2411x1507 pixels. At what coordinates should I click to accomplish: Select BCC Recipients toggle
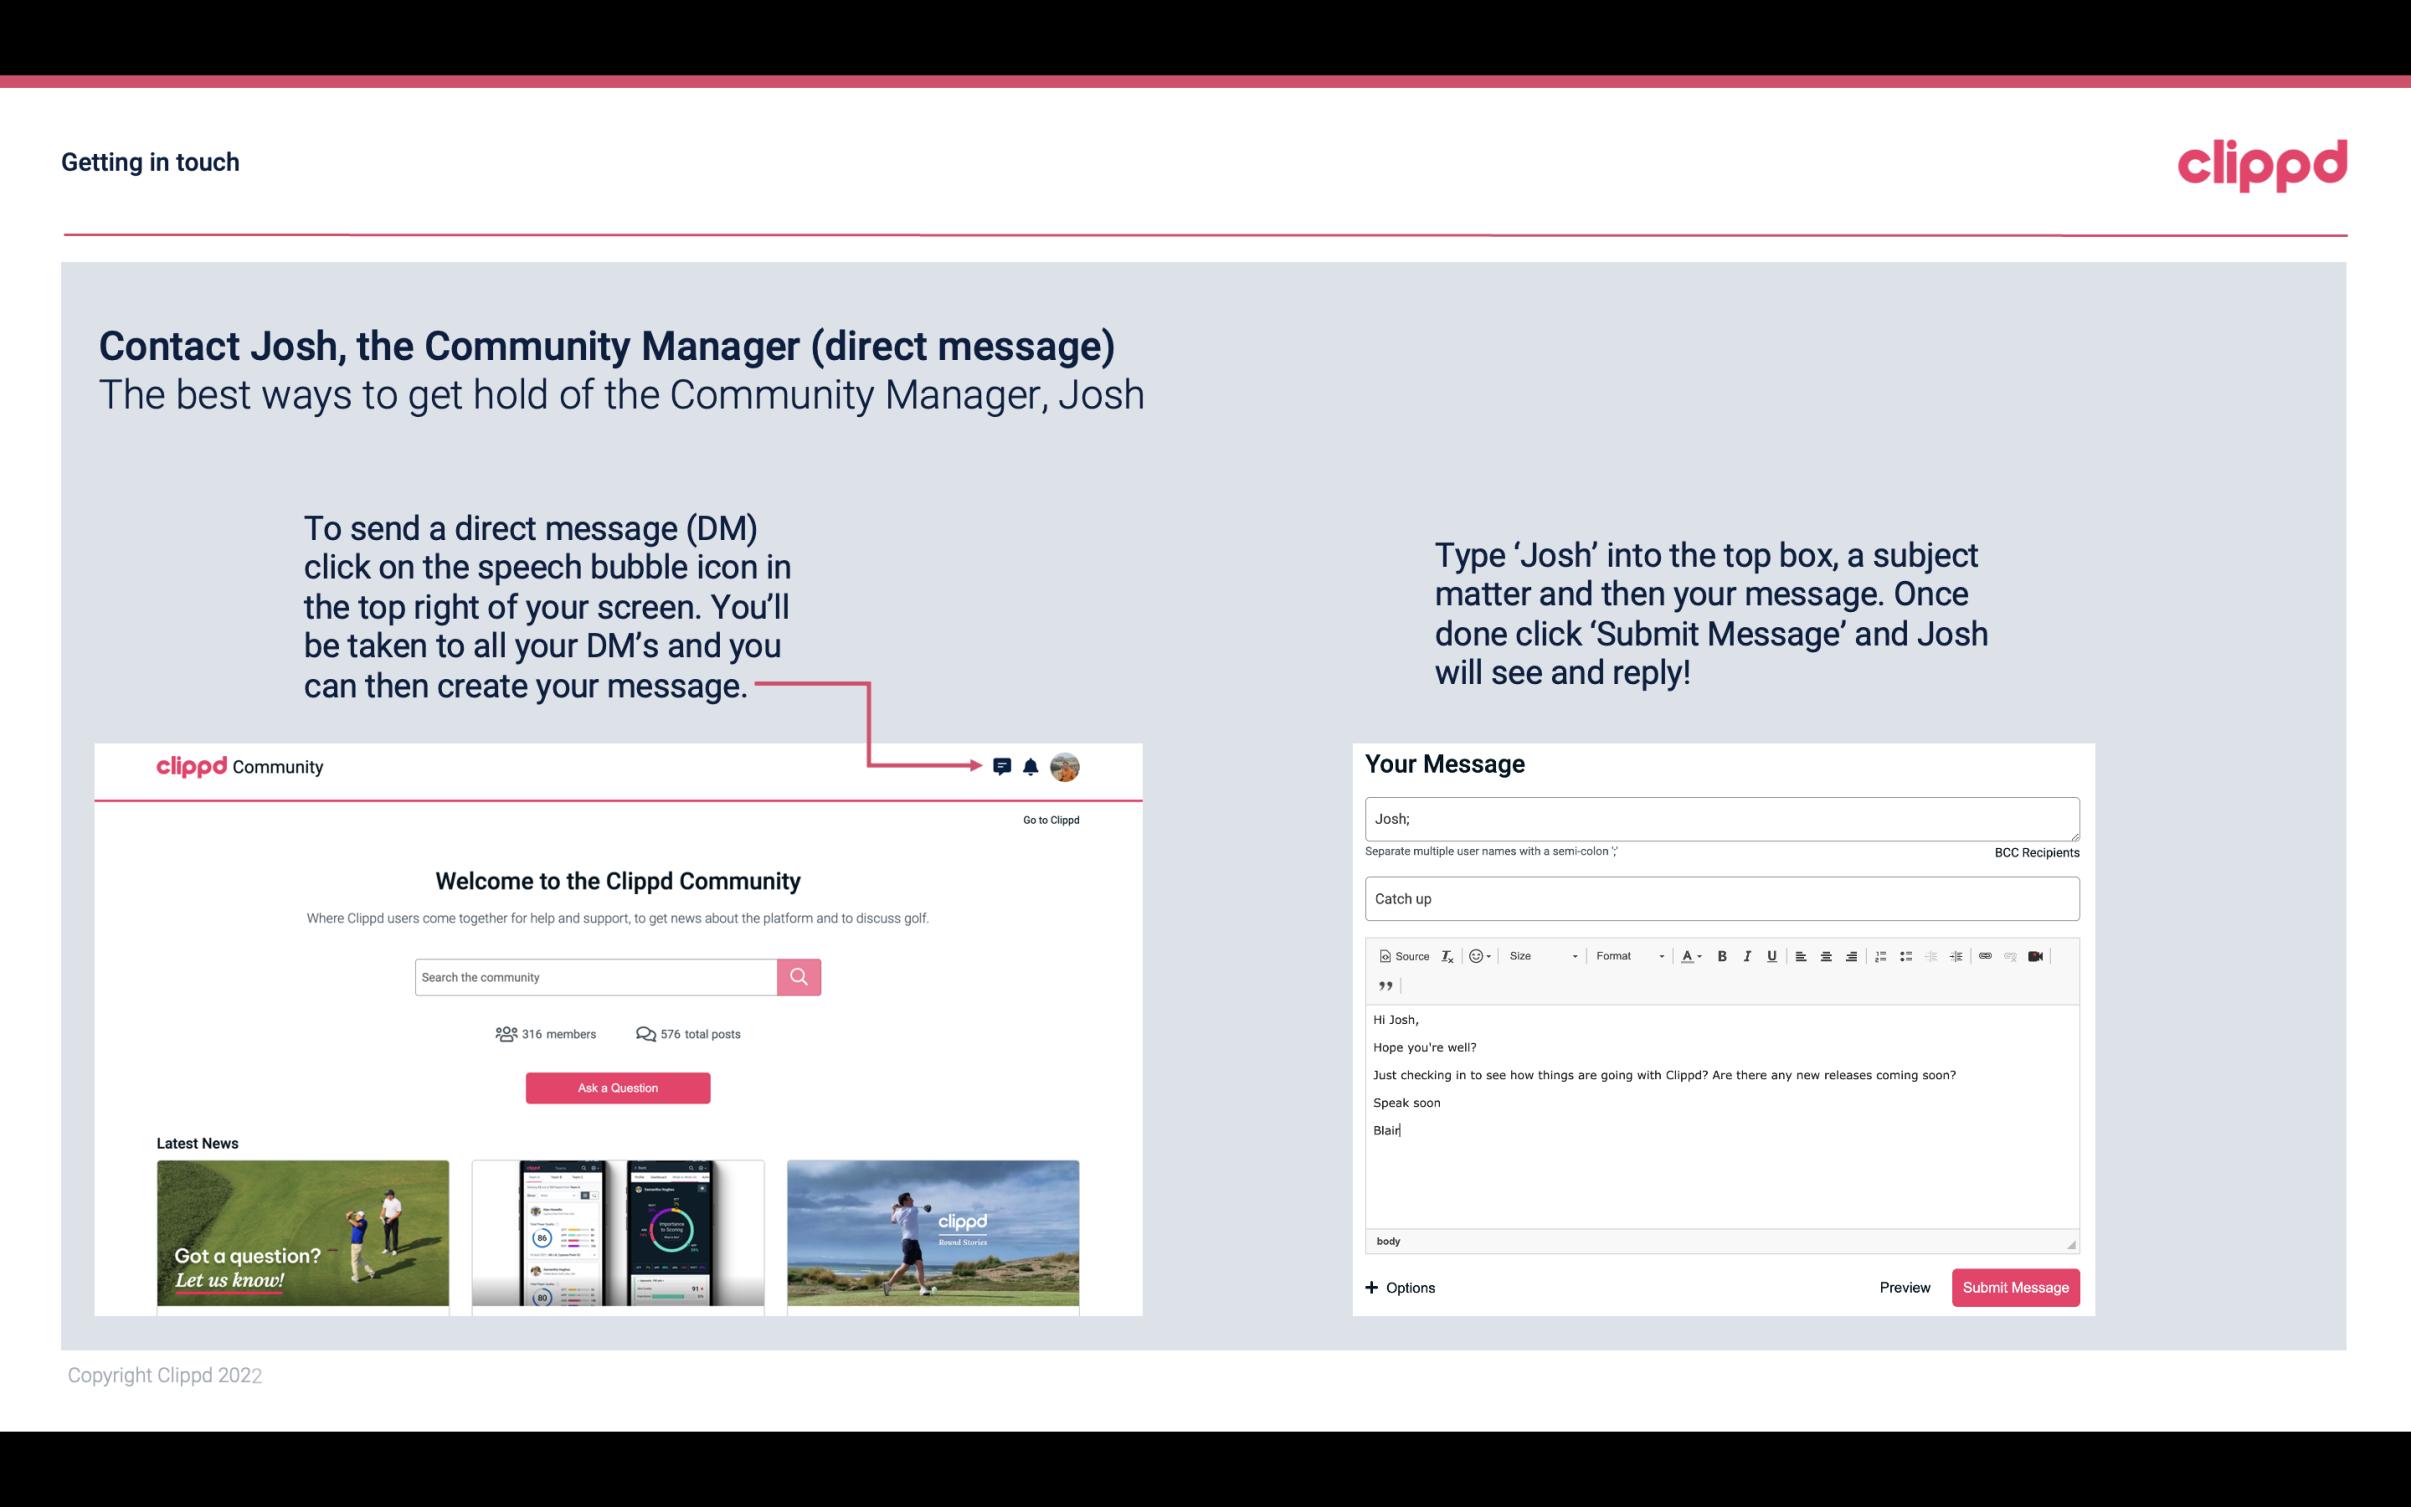coord(2036,852)
